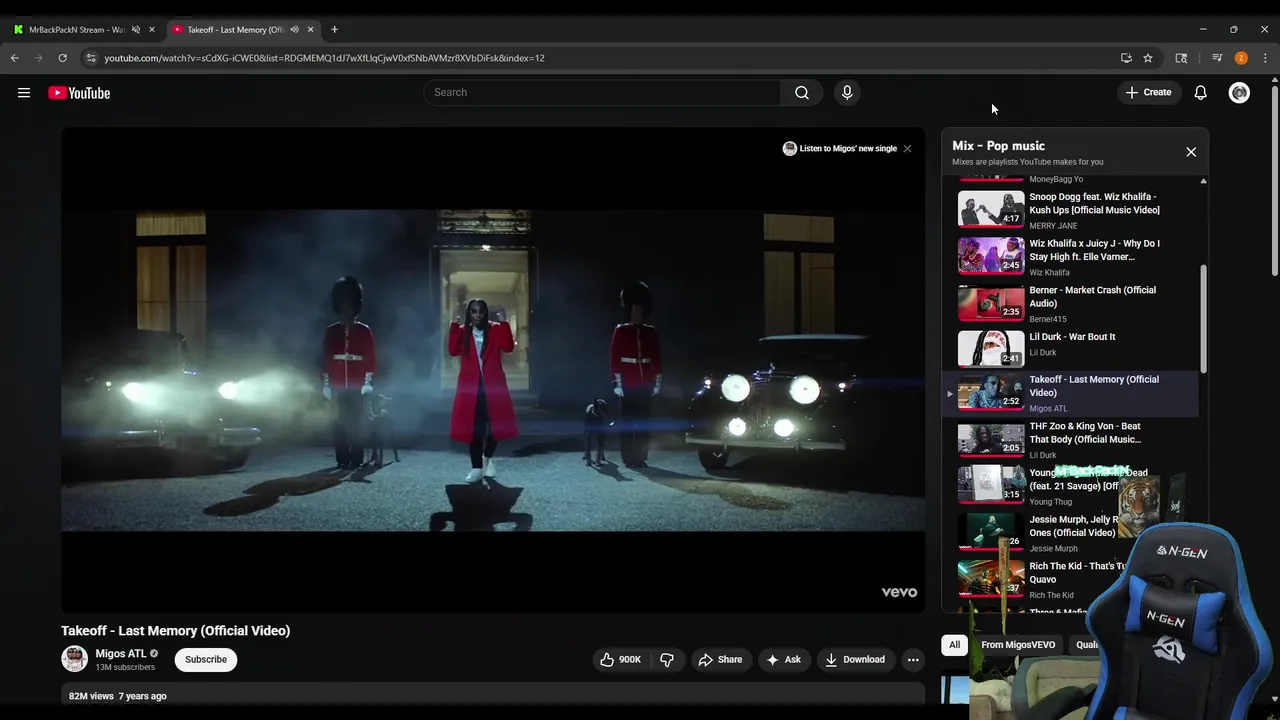The image size is (1280, 720).
Task: Reload the page
Action: (x=62, y=58)
